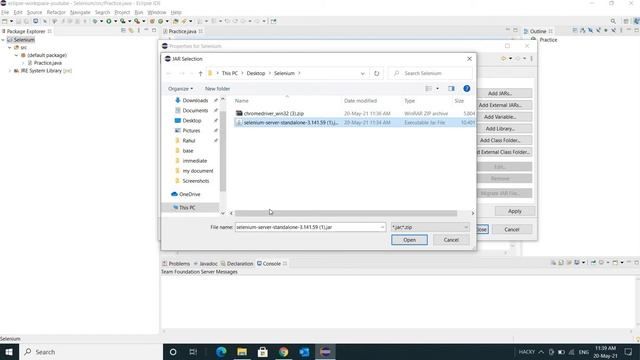The height and width of the screenshot is (360, 640).
Task: Switch to Declaration tab
Action: click(237, 264)
